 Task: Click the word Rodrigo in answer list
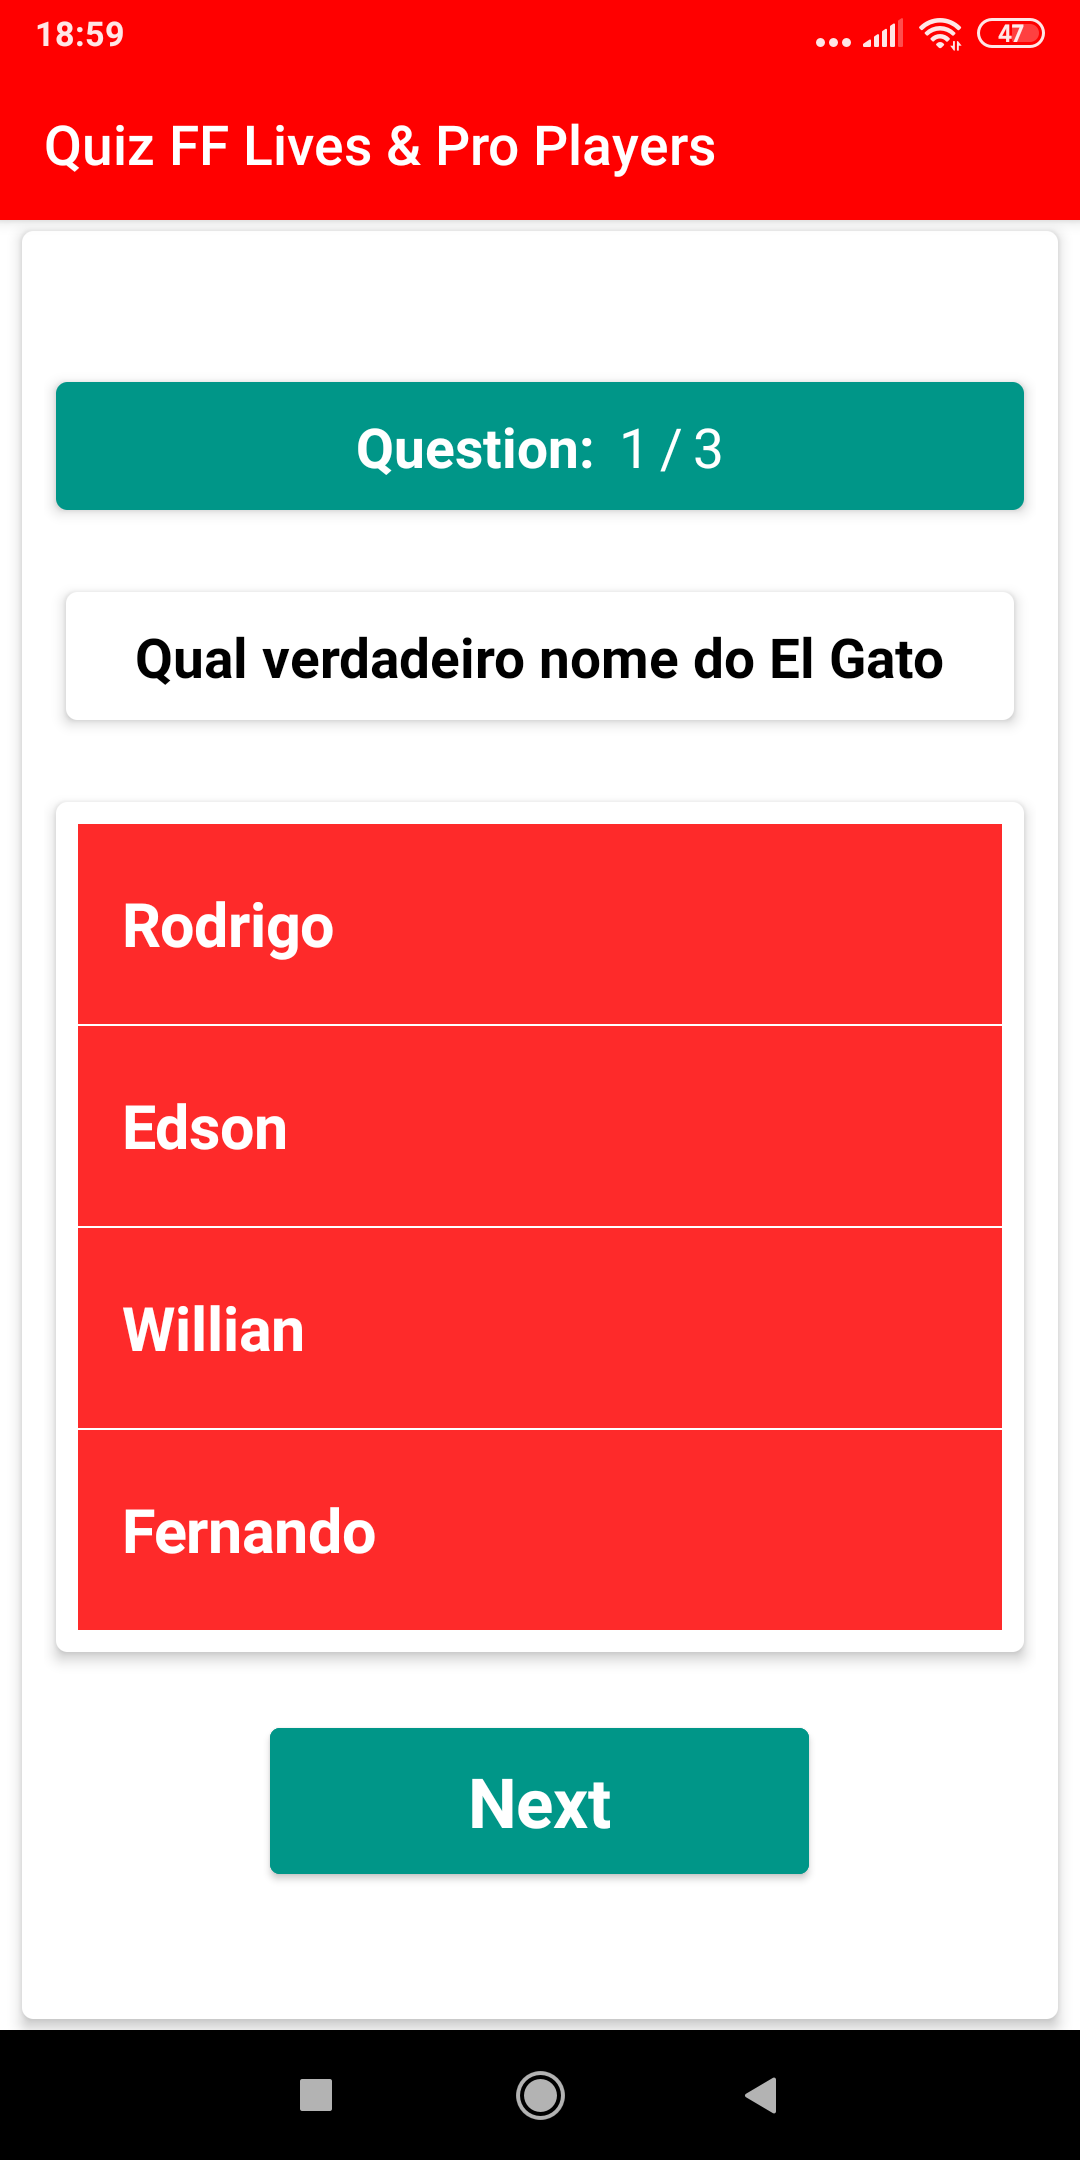[x=228, y=926]
